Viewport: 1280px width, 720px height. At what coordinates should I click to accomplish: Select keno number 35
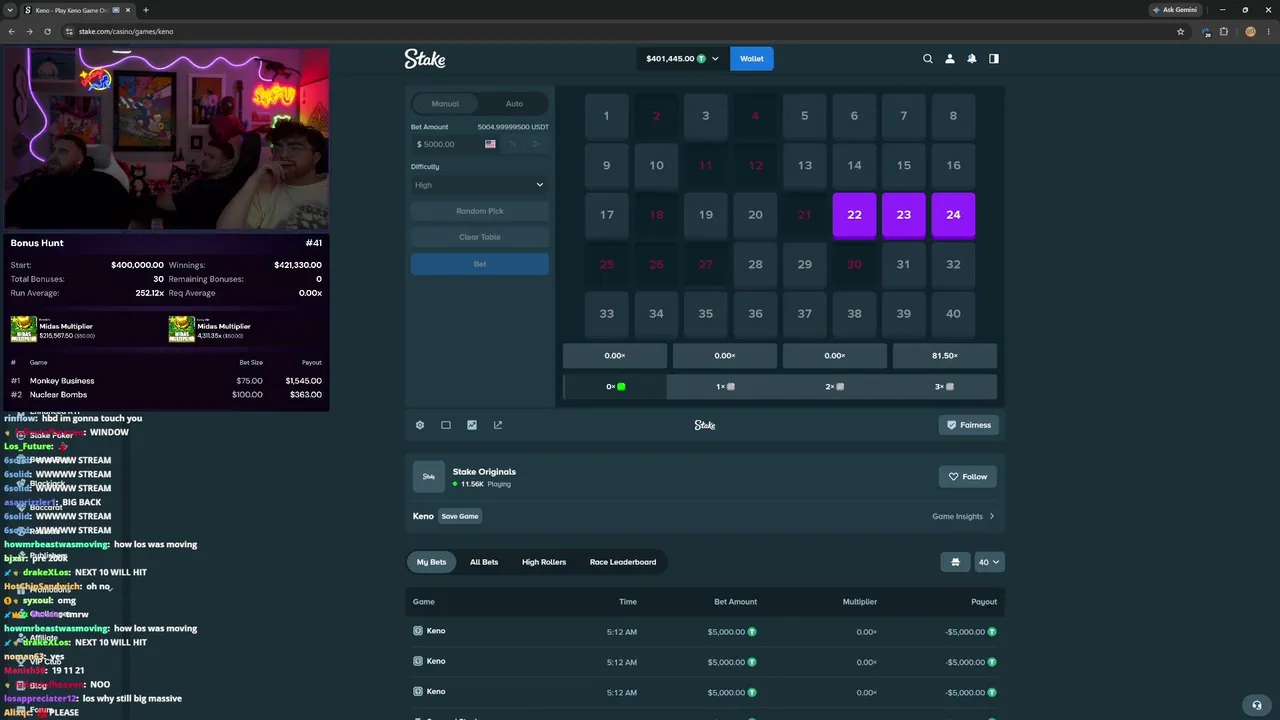click(705, 314)
